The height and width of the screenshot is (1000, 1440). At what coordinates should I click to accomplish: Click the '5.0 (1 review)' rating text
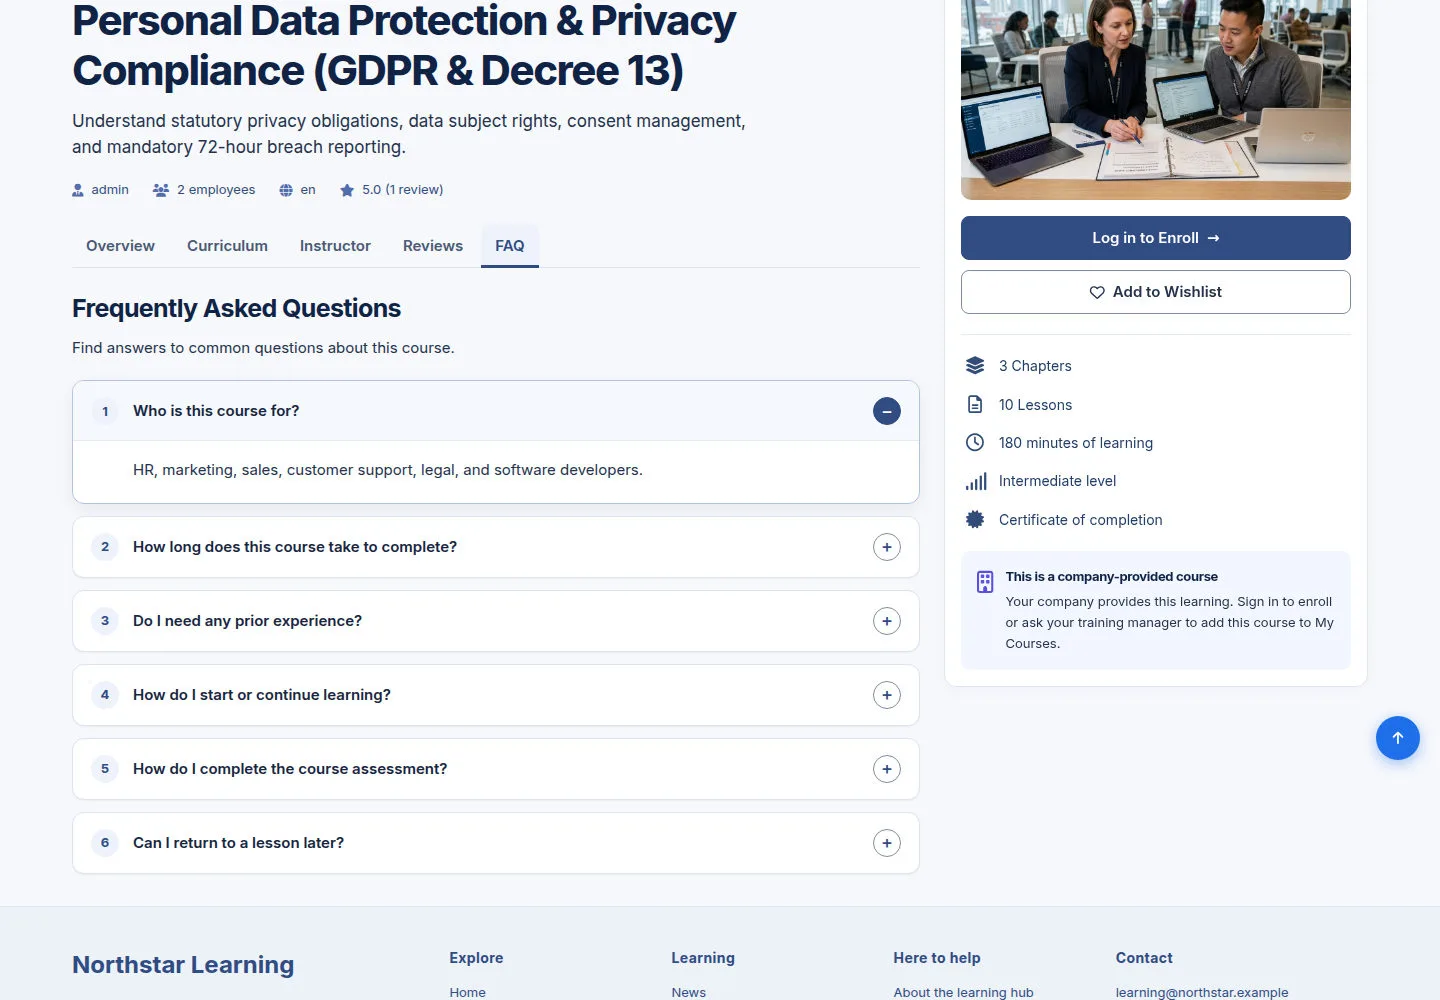click(402, 190)
